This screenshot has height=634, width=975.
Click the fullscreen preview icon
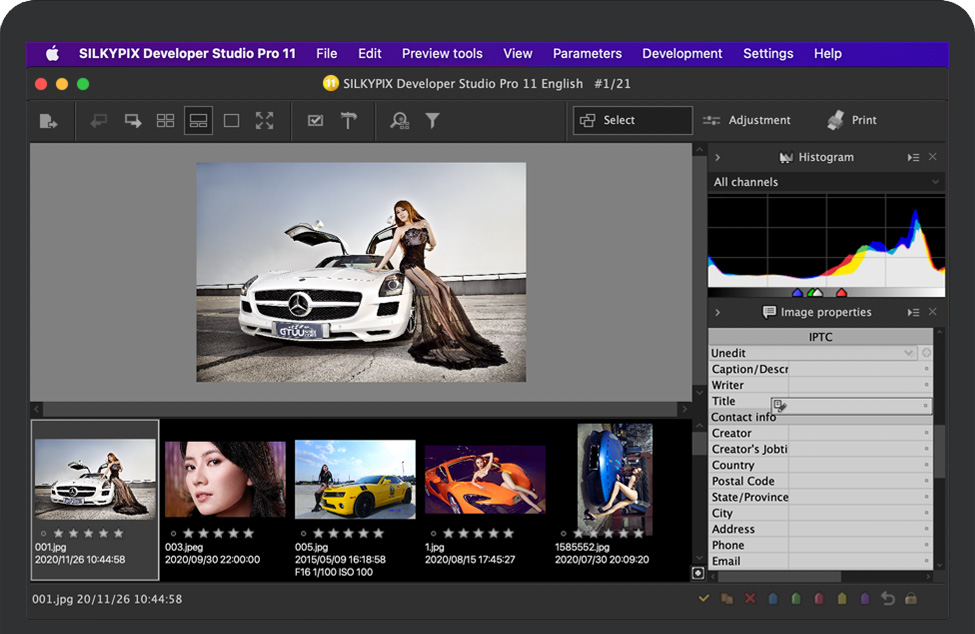[x=264, y=121]
